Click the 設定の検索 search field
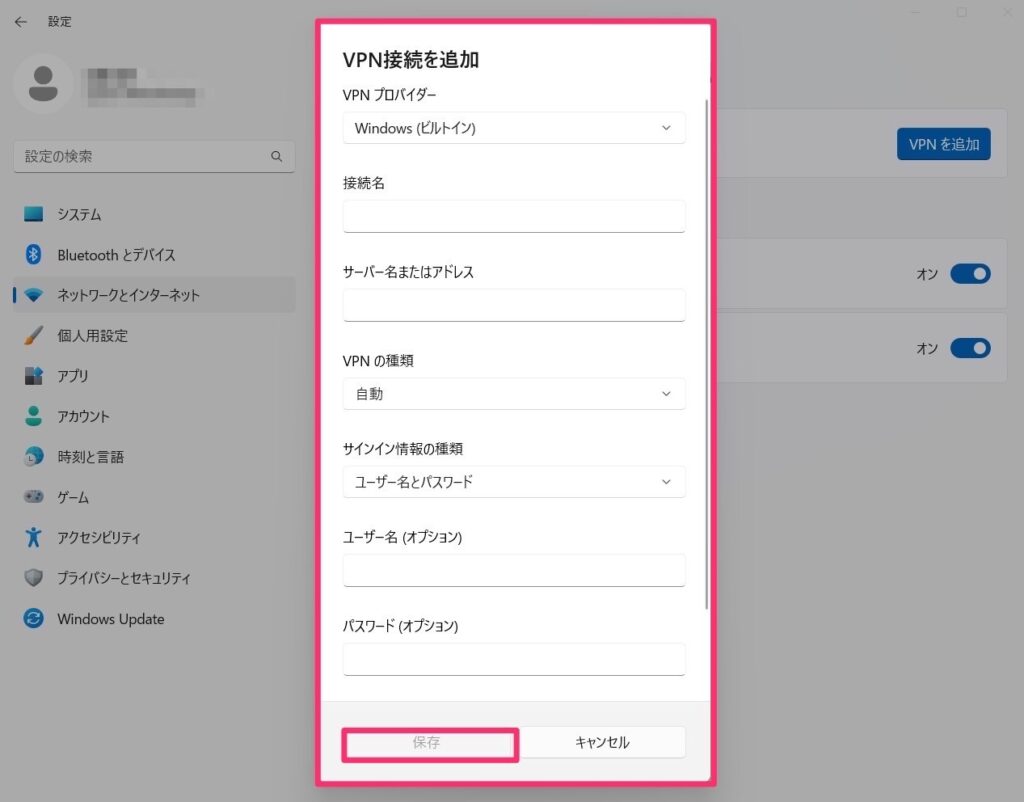Image resolution: width=1024 pixels, height=802 pixels. (150, 156)
